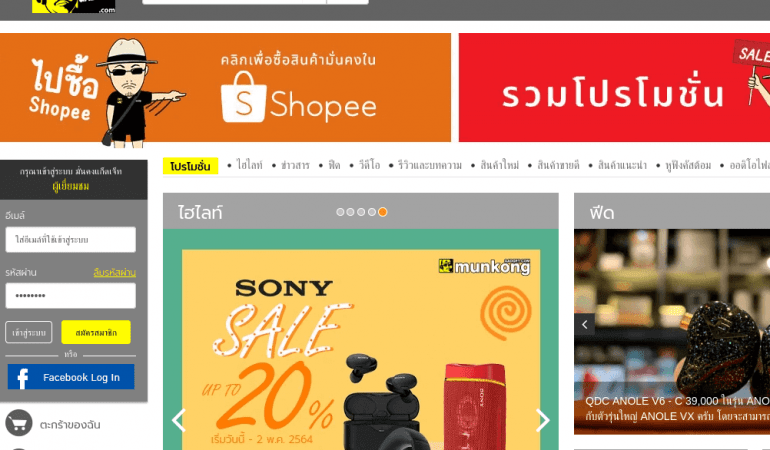This screenshot has height=450, width=770.
Task: Open the ข่าวสาร menu item
Action: (295, 165)
